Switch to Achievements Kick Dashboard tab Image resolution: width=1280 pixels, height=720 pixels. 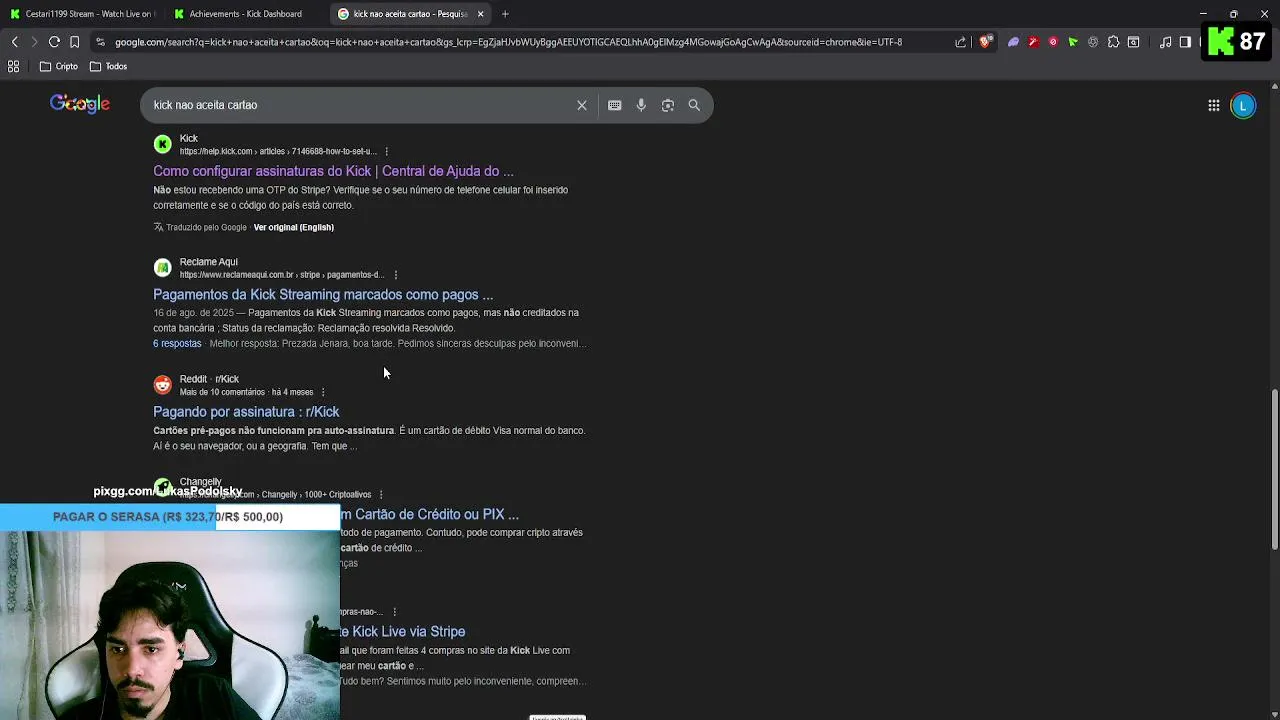245,14
